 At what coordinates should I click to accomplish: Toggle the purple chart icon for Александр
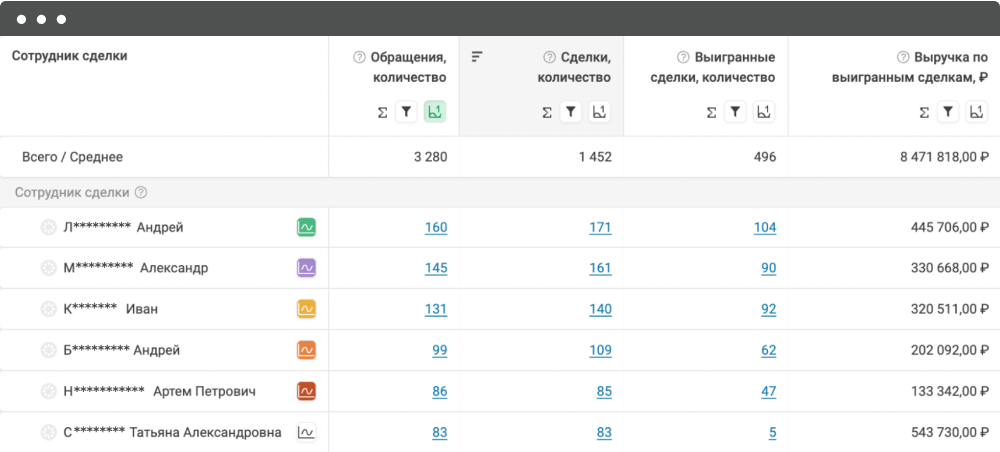(307, 268)
